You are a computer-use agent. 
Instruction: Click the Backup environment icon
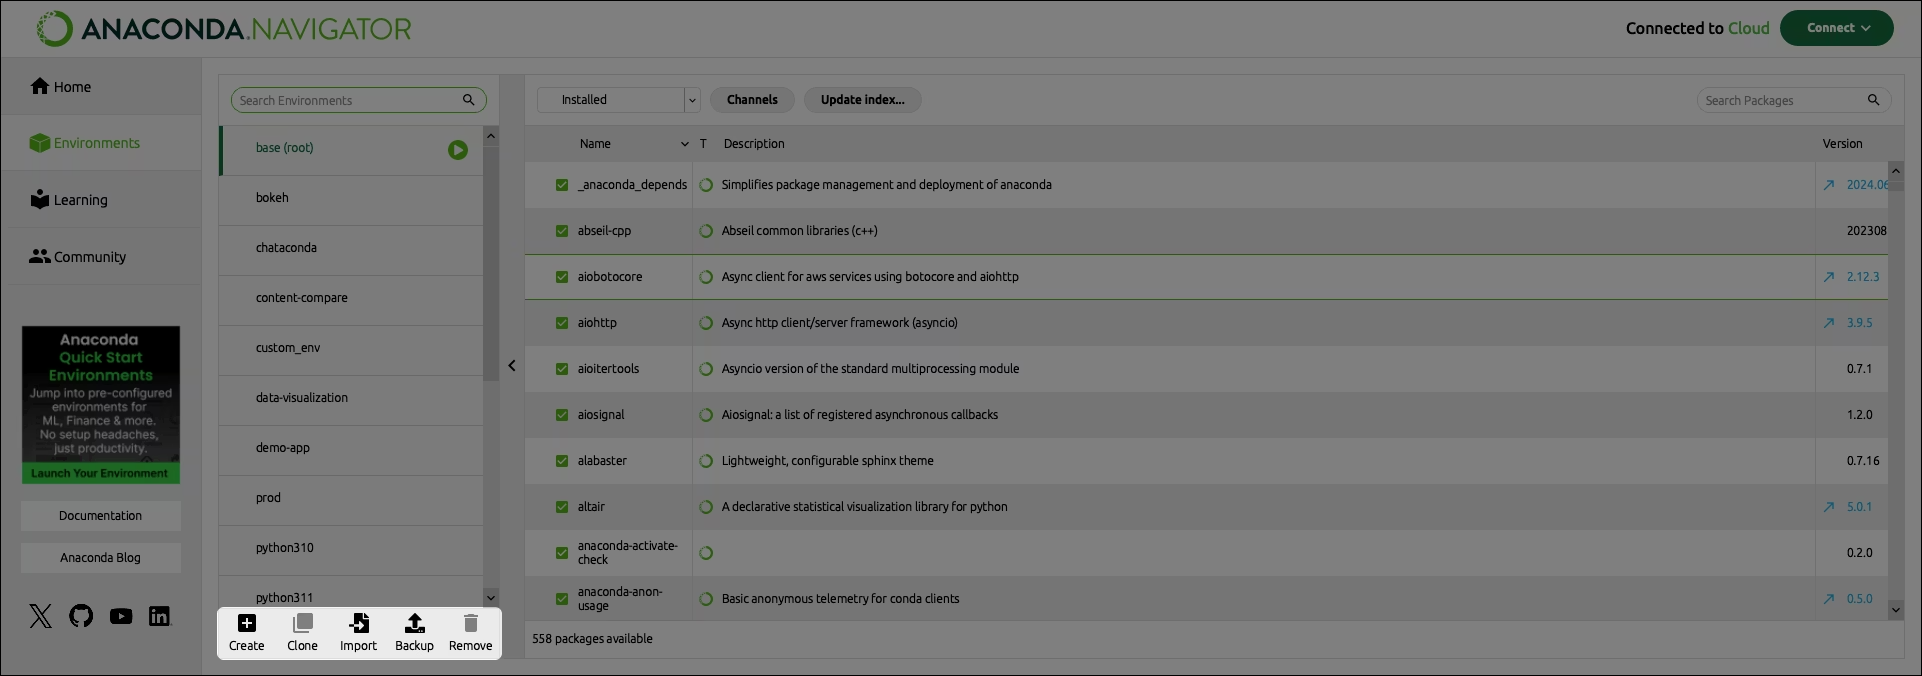[414, 624]
